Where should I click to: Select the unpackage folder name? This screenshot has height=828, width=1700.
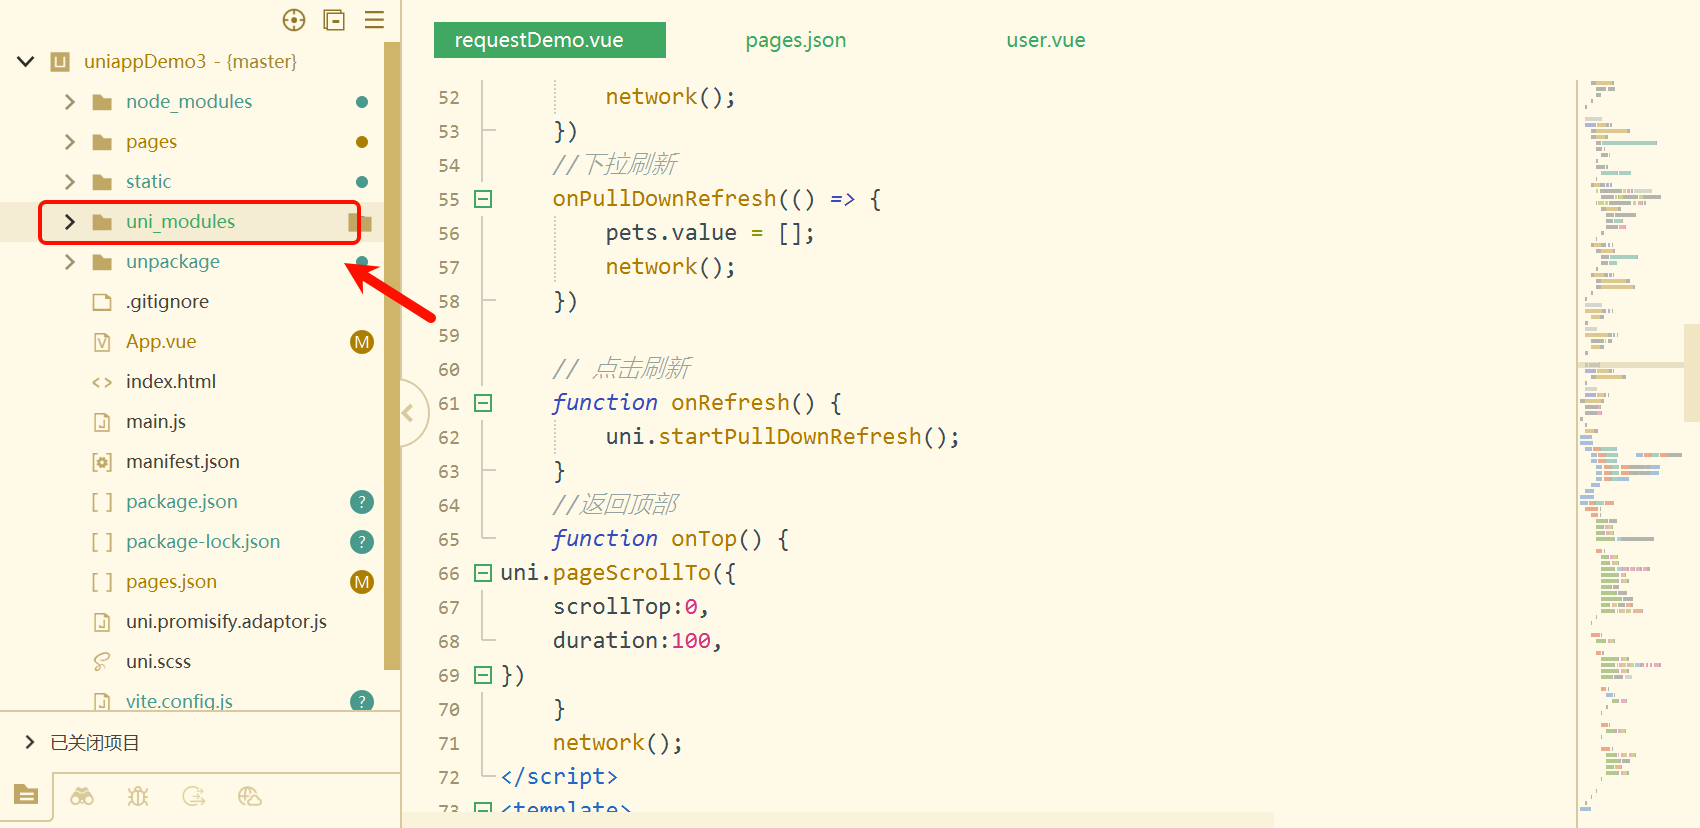[x=172, y=261]
